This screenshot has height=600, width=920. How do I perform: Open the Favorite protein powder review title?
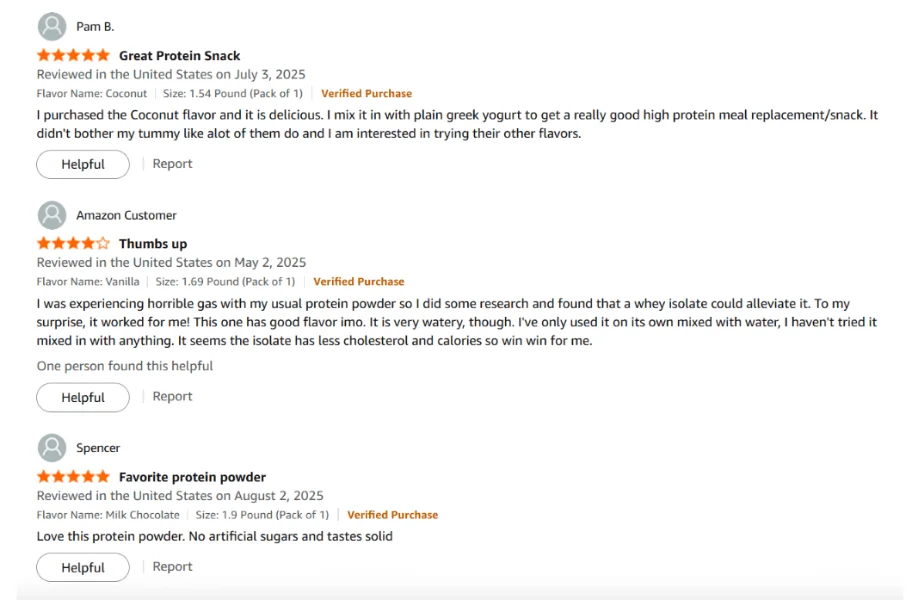193,476
